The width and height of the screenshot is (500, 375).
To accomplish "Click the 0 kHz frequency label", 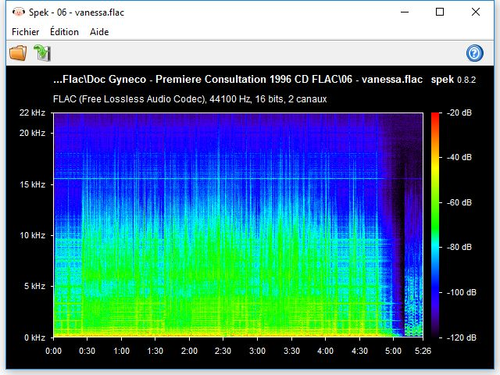I will click(34, 338).
